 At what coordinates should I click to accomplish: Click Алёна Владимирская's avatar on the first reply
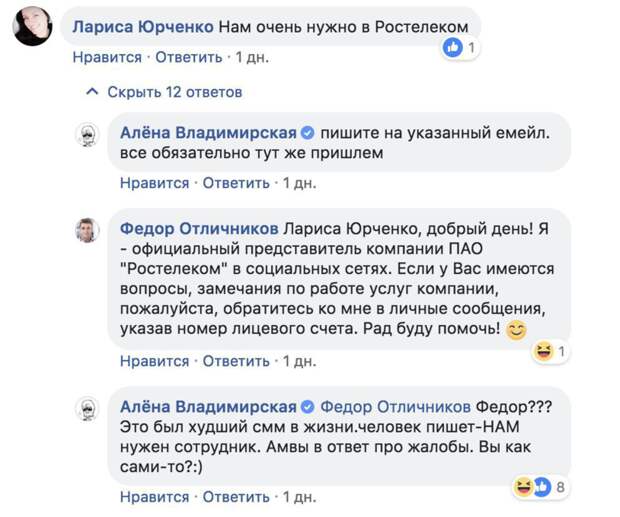pos(88,136)
